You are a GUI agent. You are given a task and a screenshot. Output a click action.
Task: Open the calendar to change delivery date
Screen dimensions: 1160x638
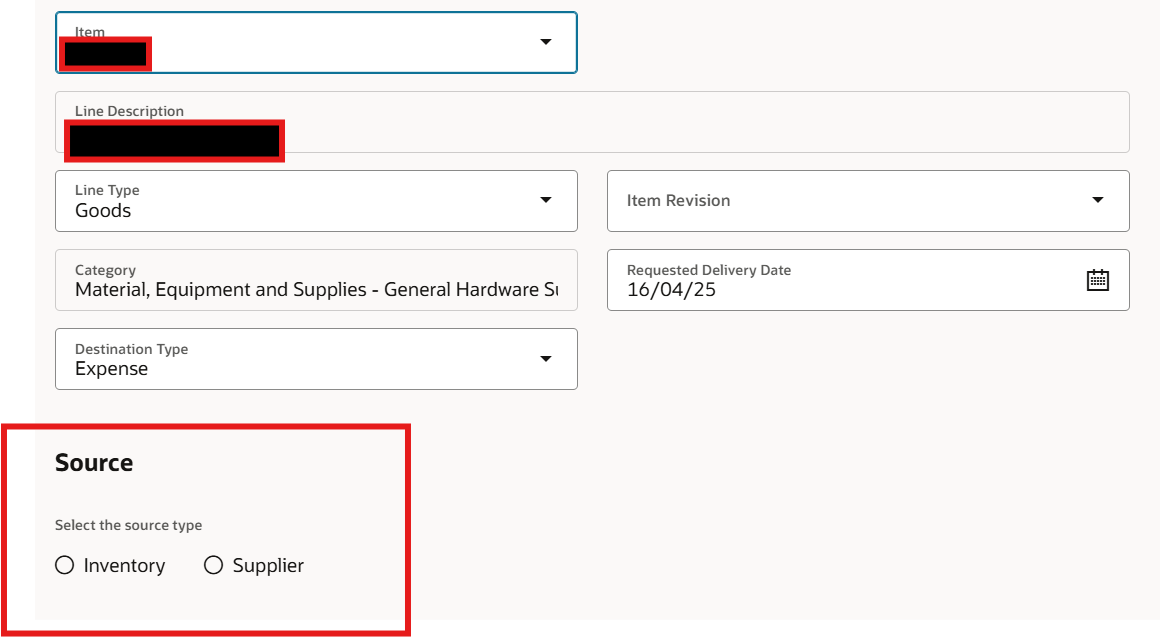1097,280
